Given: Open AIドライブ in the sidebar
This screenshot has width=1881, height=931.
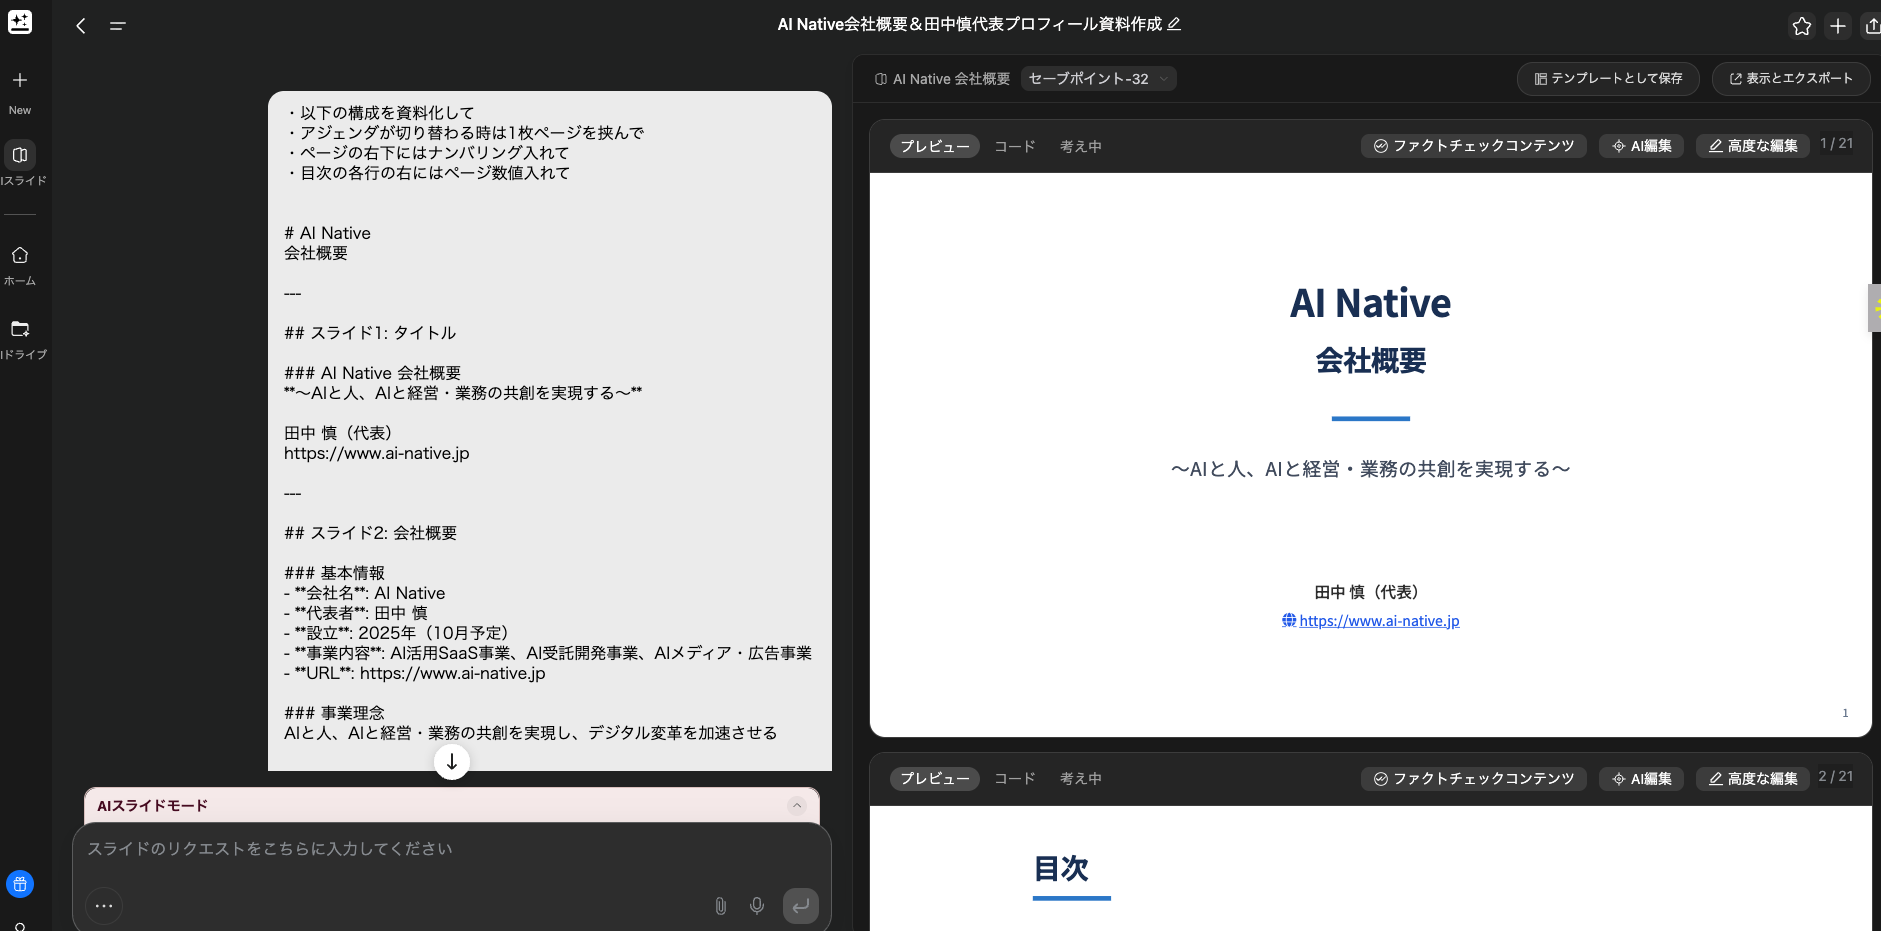Looking at the screenshot, I should (x=20, y=337).
